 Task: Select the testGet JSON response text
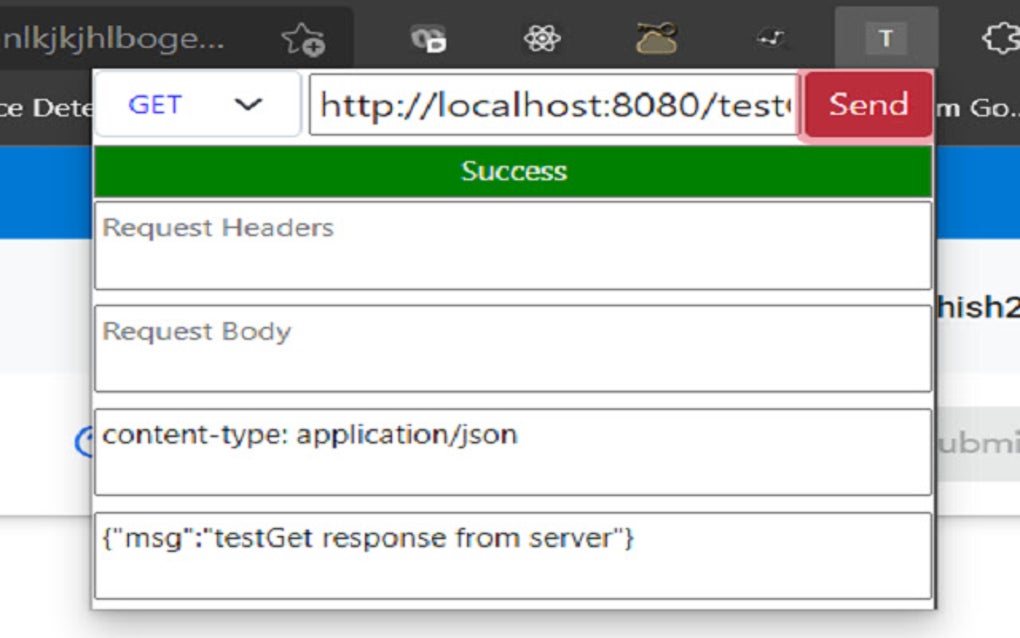(370, 538)
